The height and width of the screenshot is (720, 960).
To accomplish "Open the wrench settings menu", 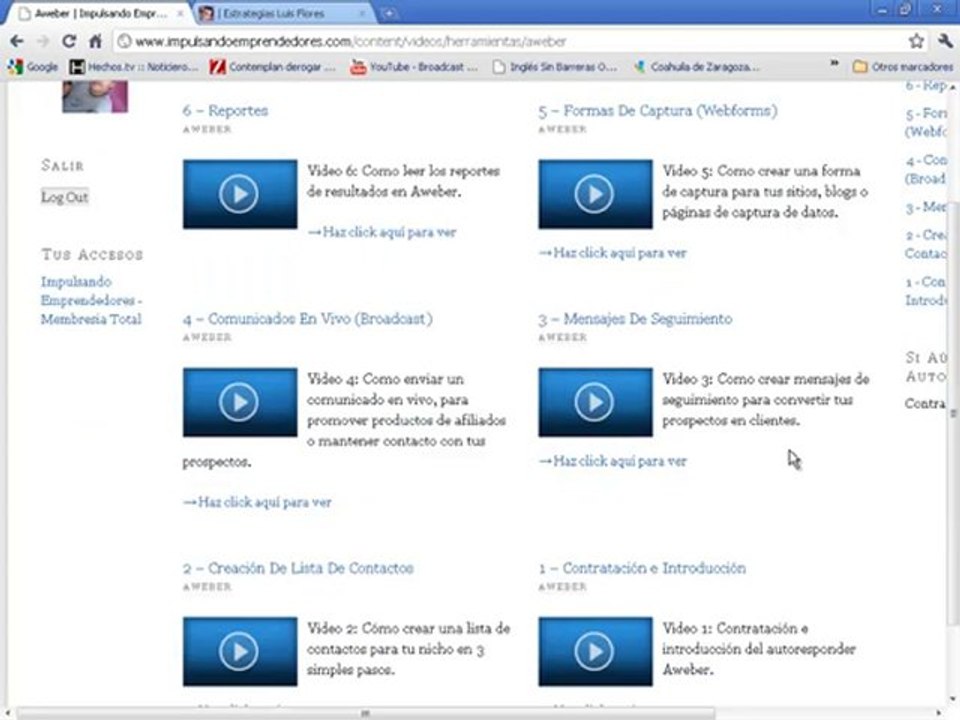I will (945, 41).
